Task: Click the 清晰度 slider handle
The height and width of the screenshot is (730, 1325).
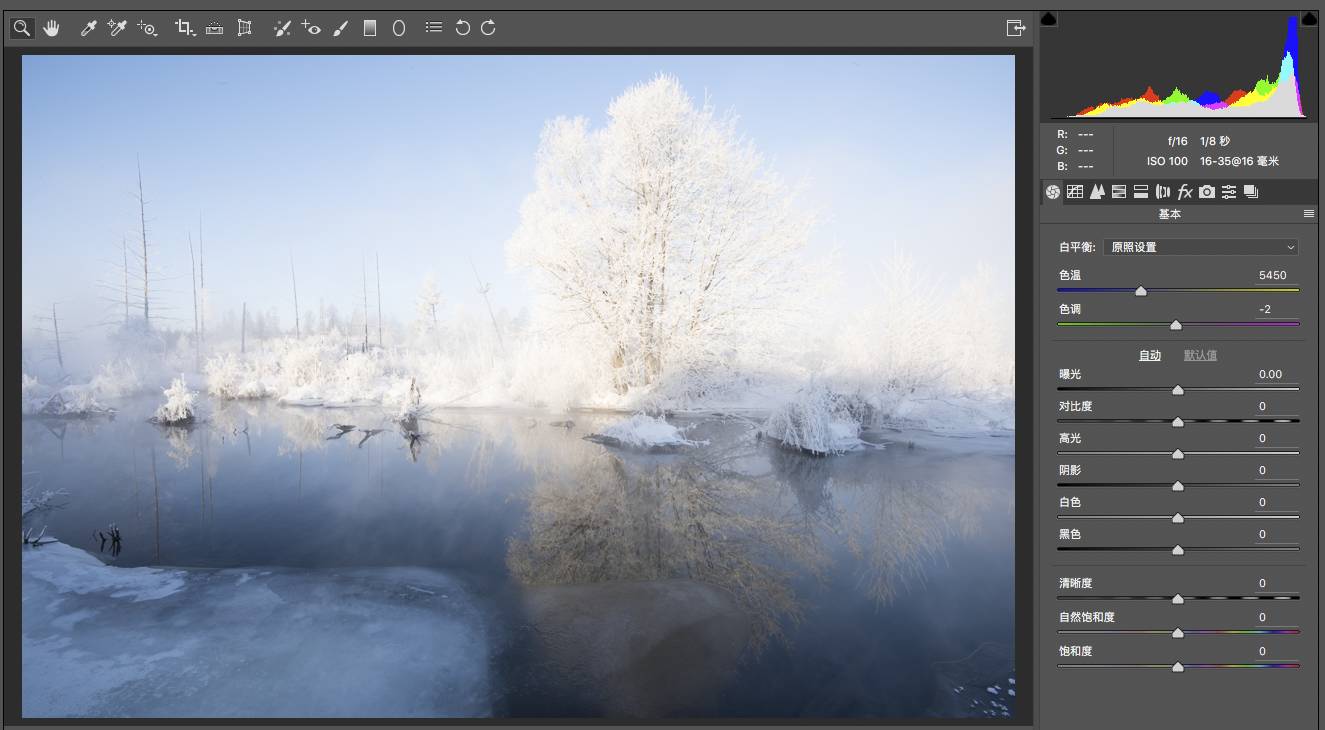Action: 1178,599
